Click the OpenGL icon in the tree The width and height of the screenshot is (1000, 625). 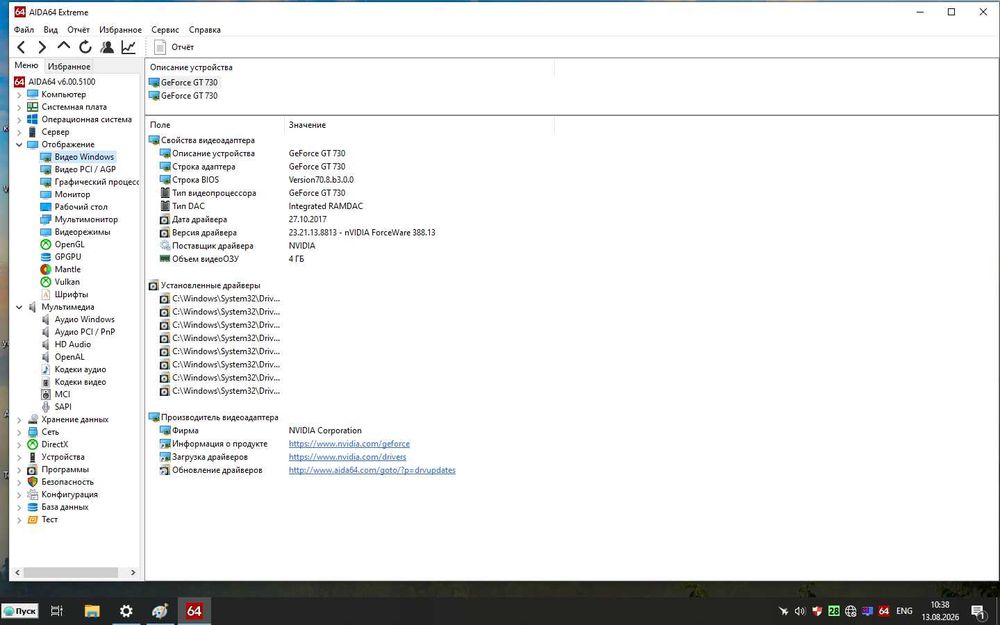click(45, 244)
